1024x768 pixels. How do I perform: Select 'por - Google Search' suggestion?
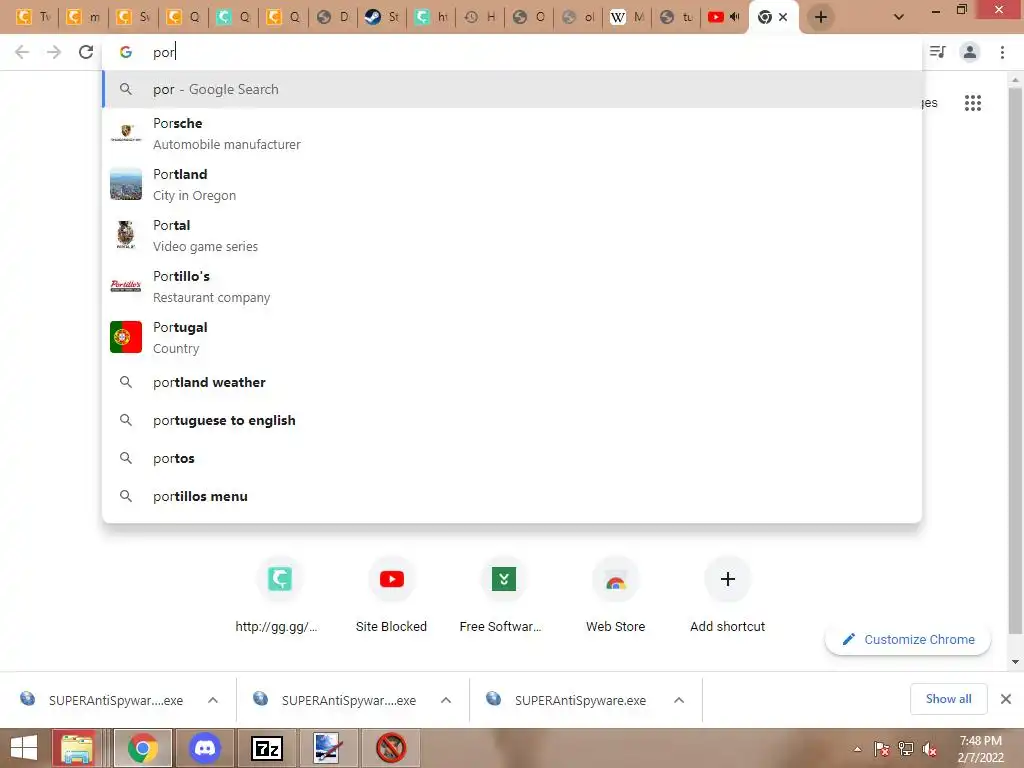click(513, 89)
